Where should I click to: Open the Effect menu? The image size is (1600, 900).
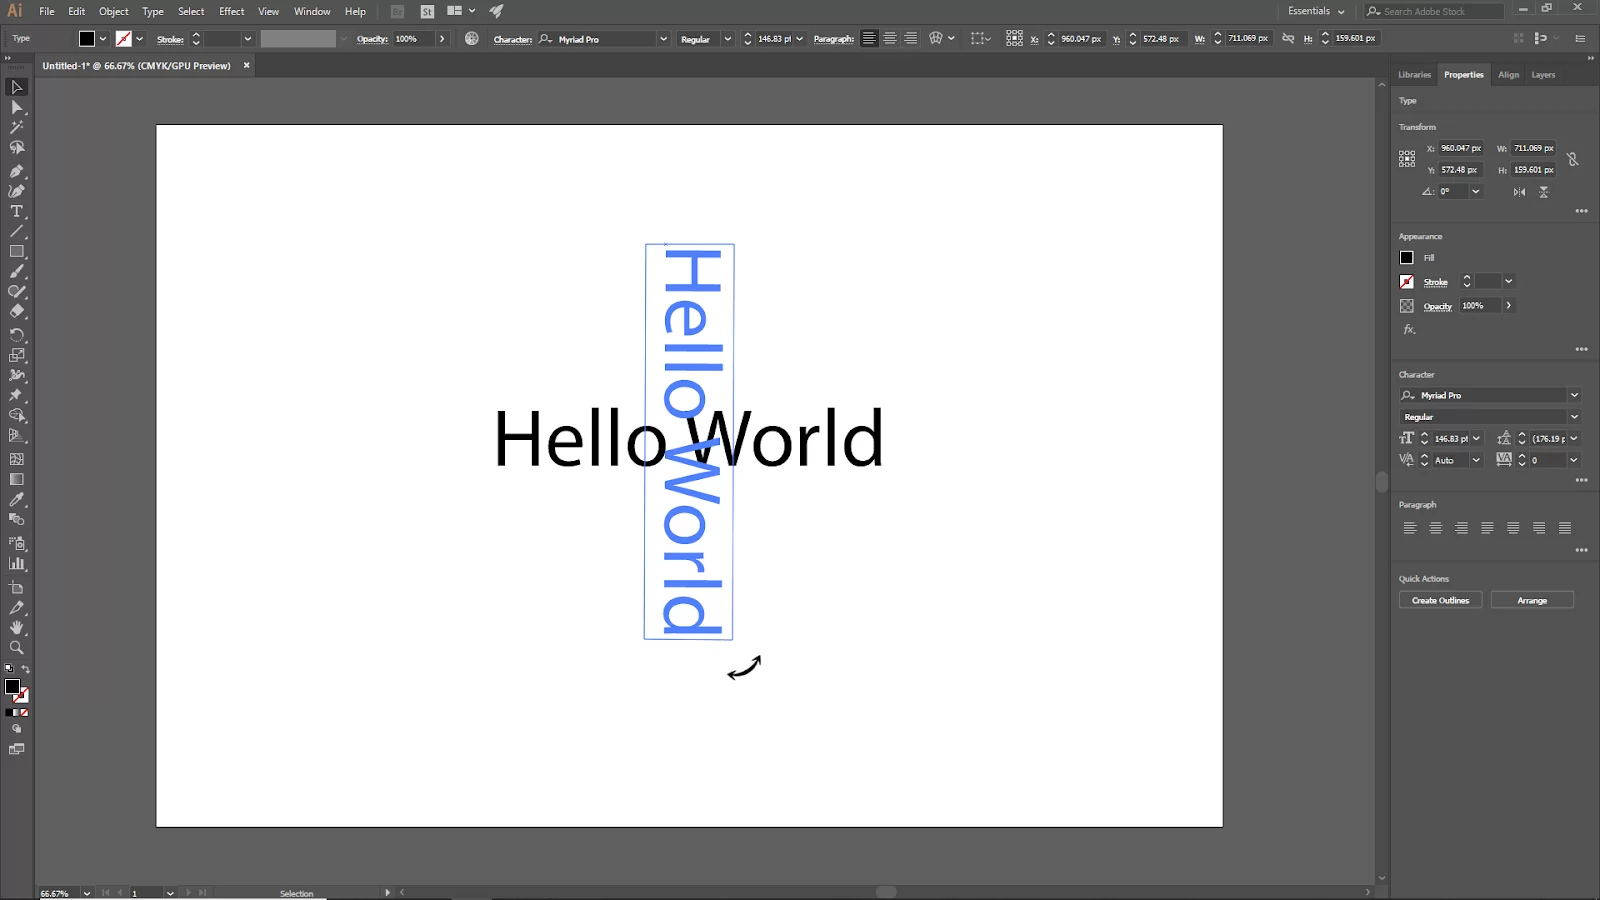pos(232,11)
